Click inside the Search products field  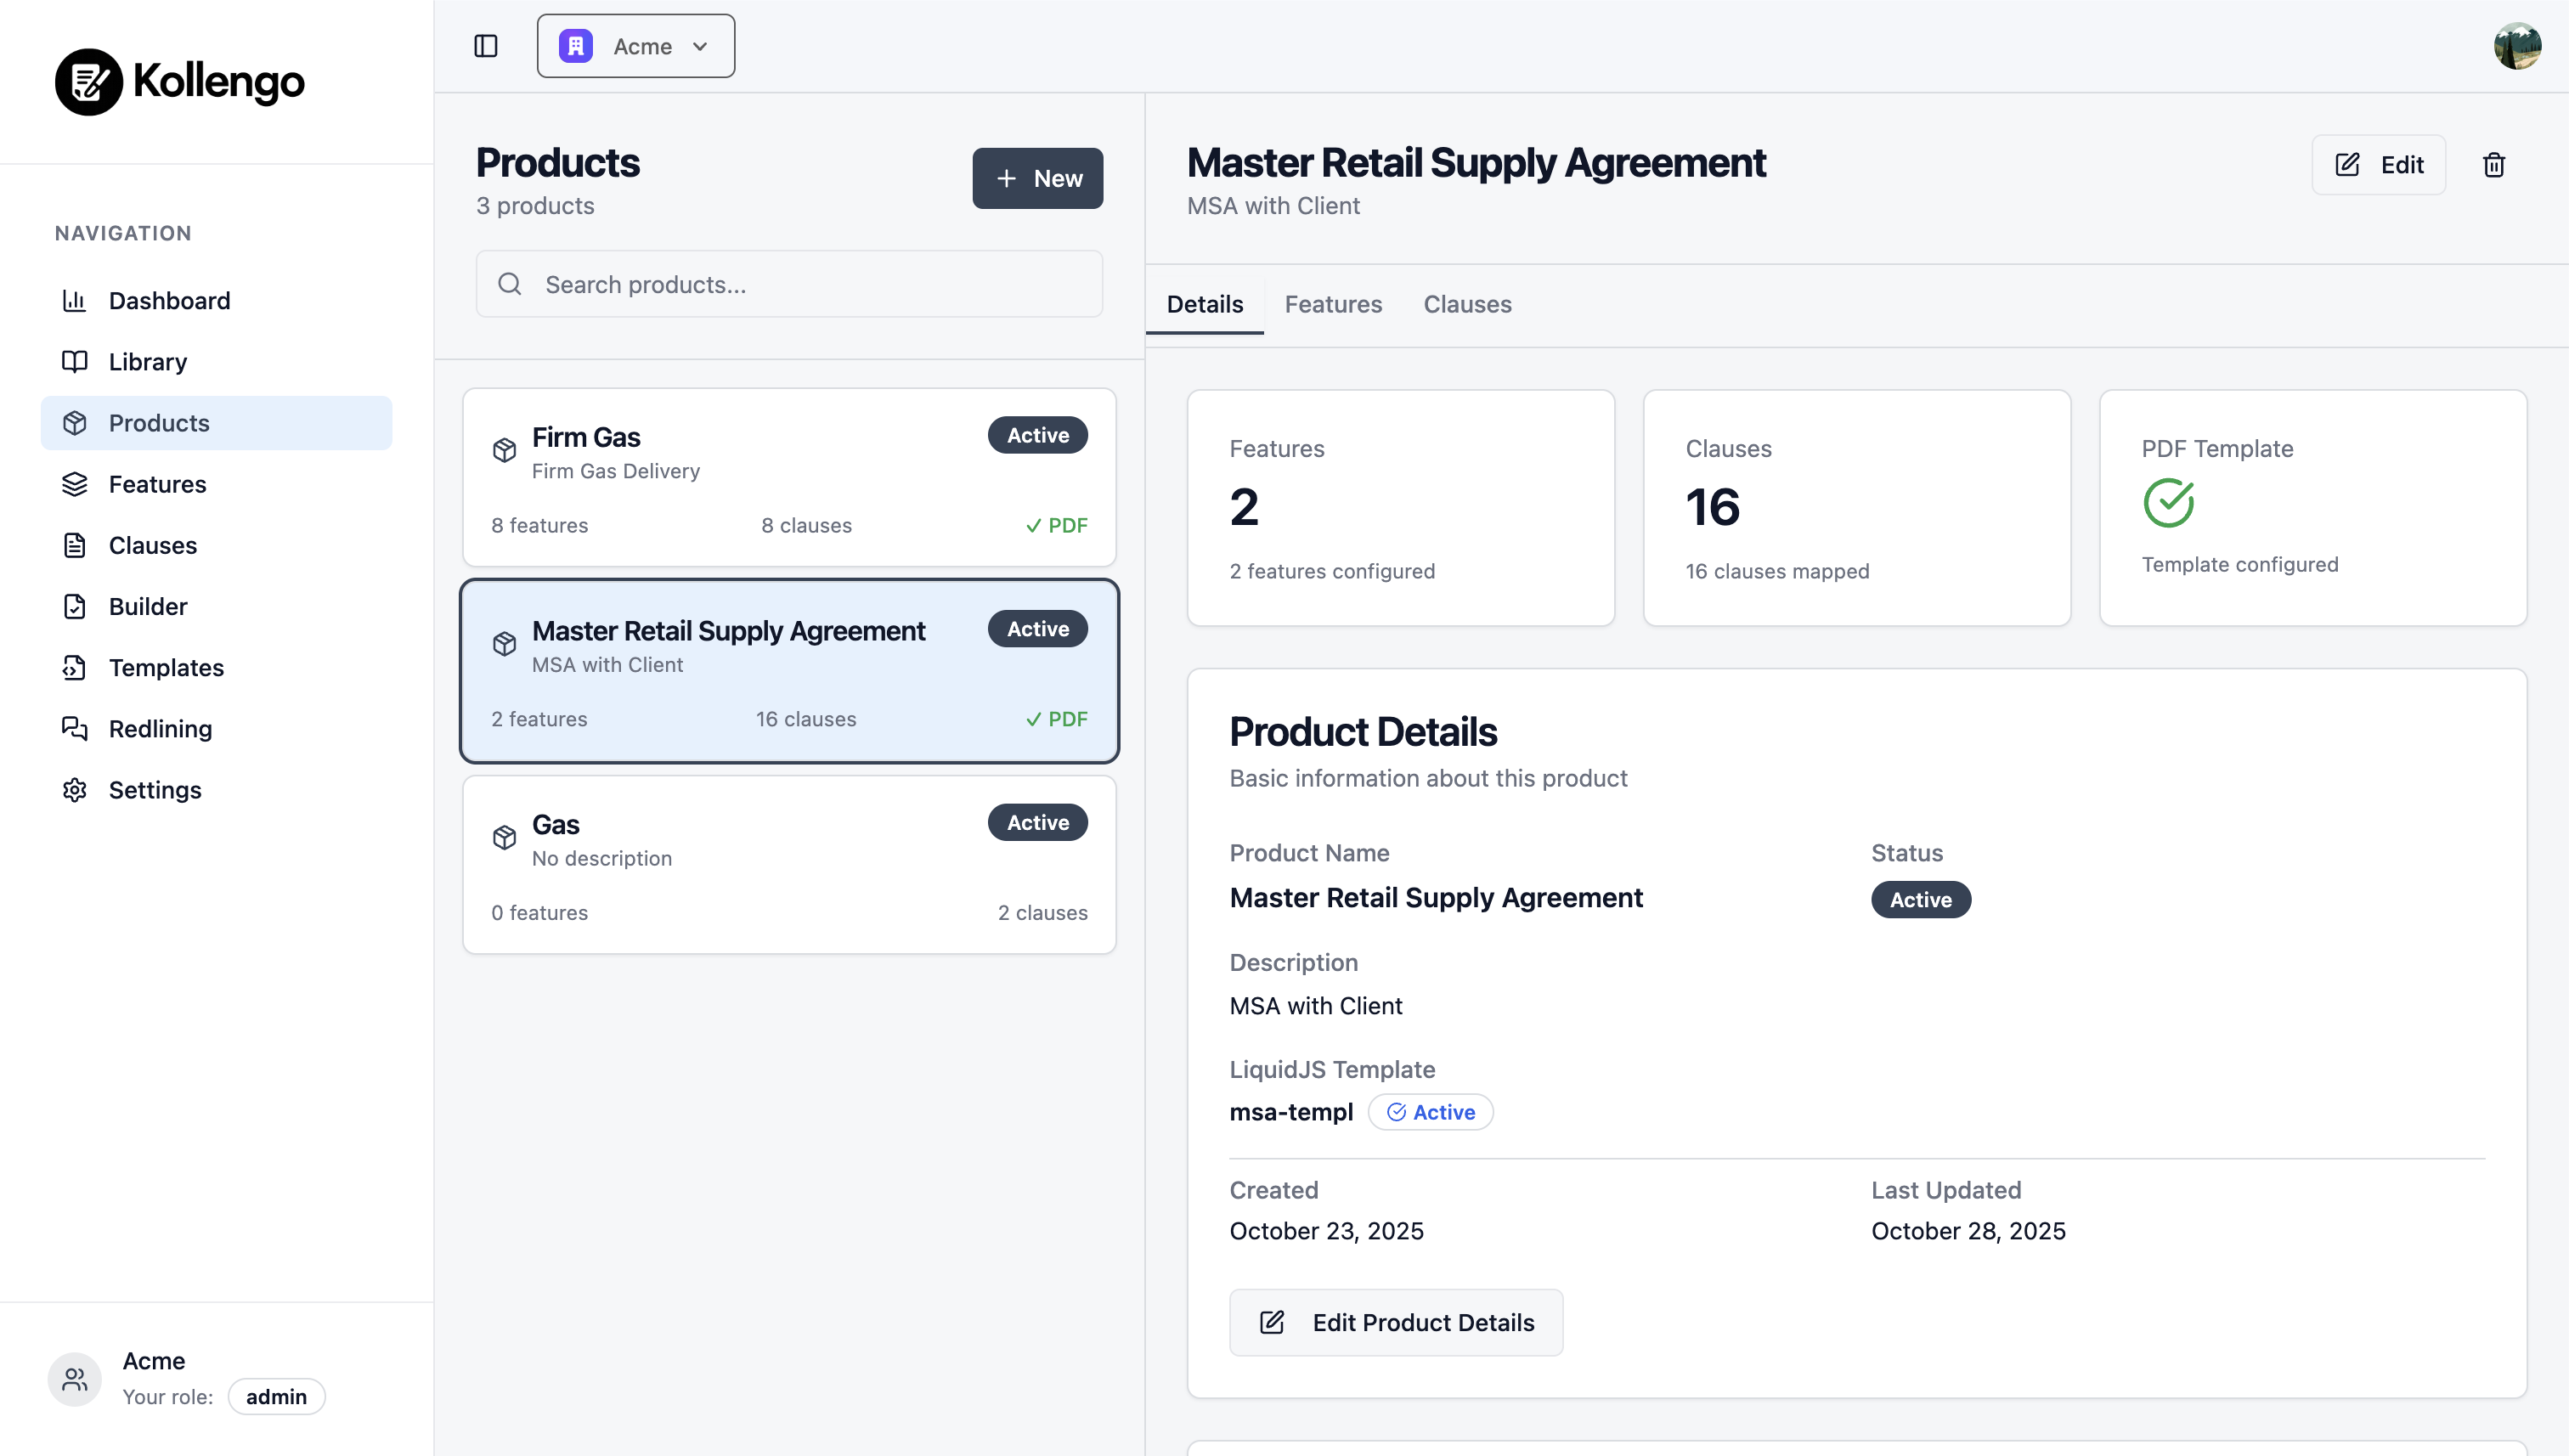789,284
